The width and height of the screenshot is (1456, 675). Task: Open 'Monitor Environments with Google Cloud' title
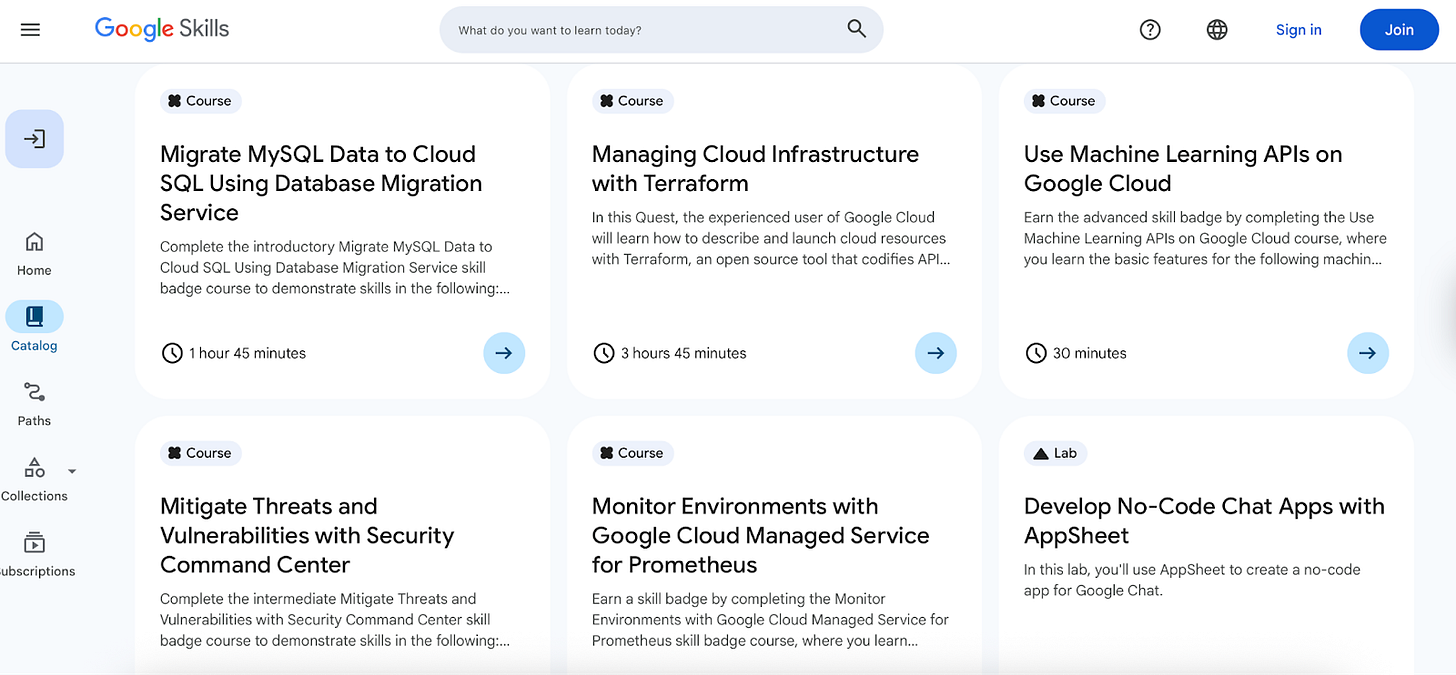point(760,535)
